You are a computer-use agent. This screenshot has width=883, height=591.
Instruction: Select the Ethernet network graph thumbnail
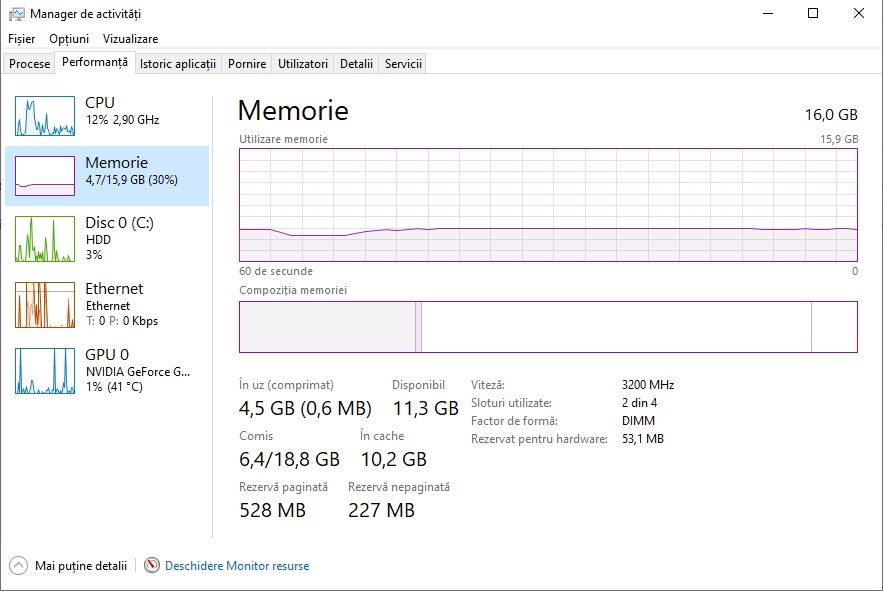point(45,304)
